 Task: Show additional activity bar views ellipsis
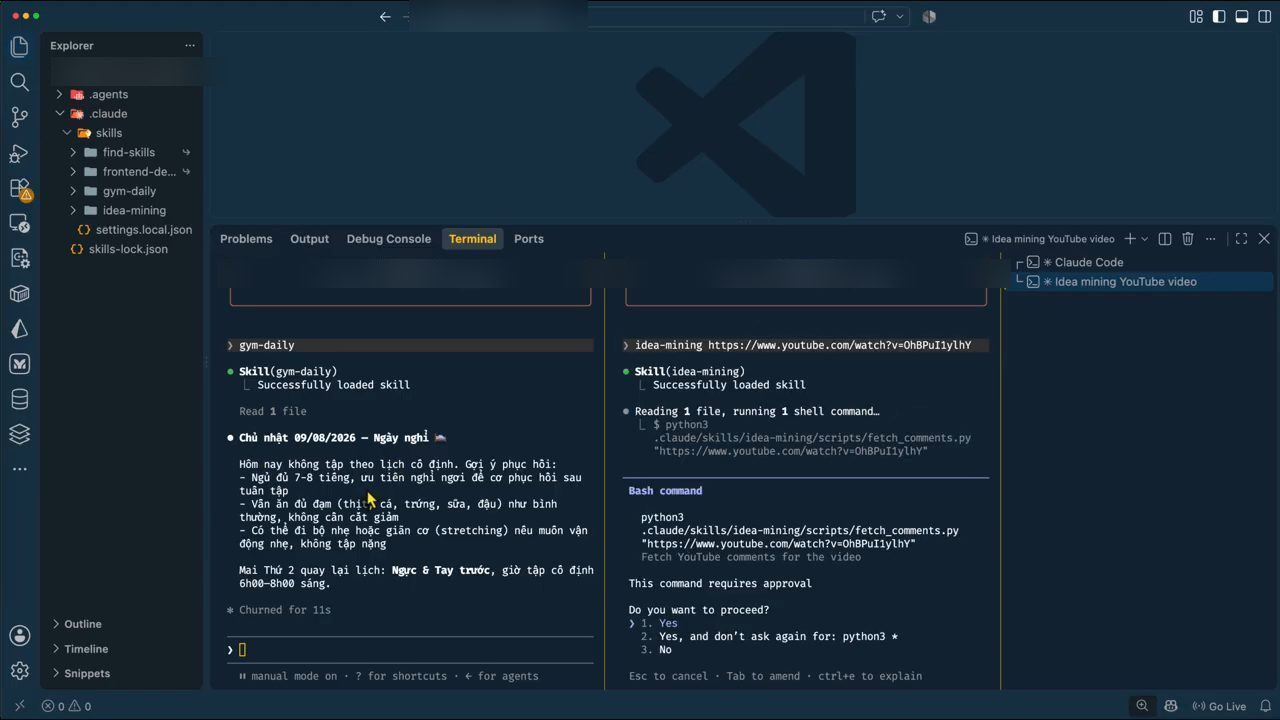(19, 469)
